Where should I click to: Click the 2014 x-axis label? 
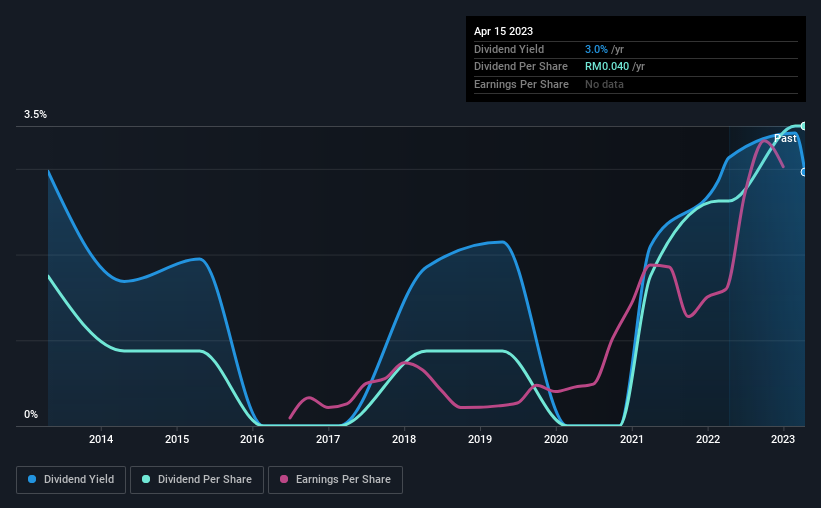pyautogui.click(x=101, y=439)
